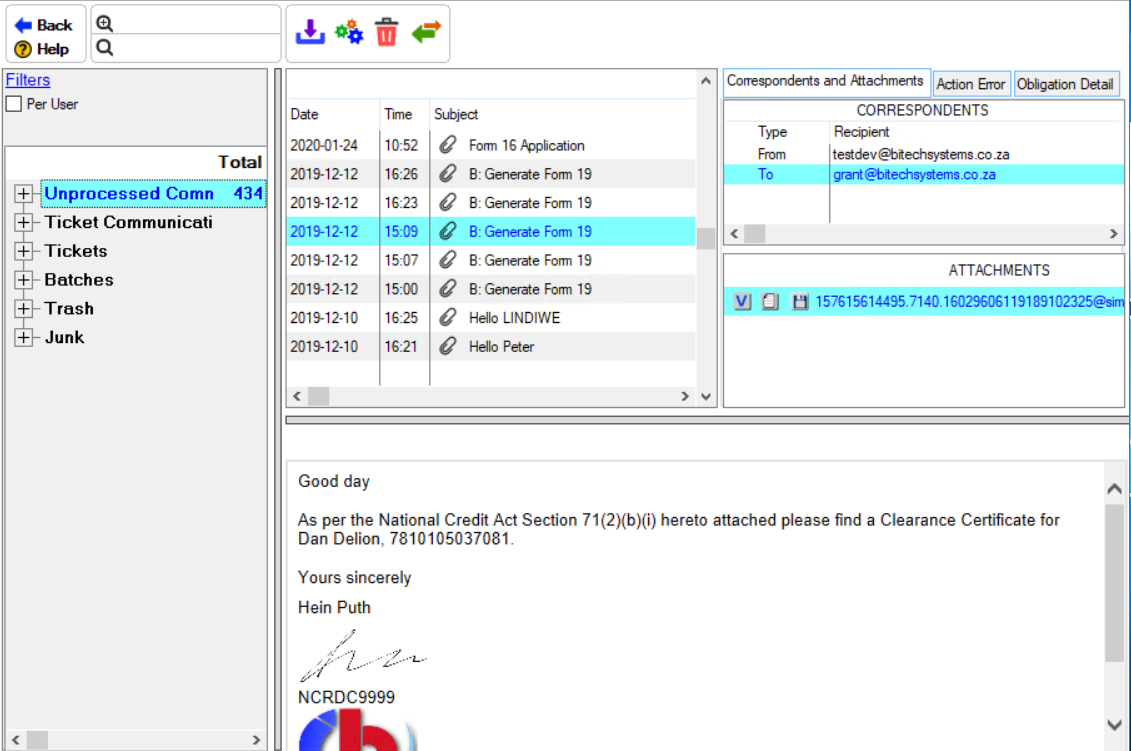This screenshot has height=751, width=1131.
Task: Expand the Trash tree node
Action: [x=24, y=309]
